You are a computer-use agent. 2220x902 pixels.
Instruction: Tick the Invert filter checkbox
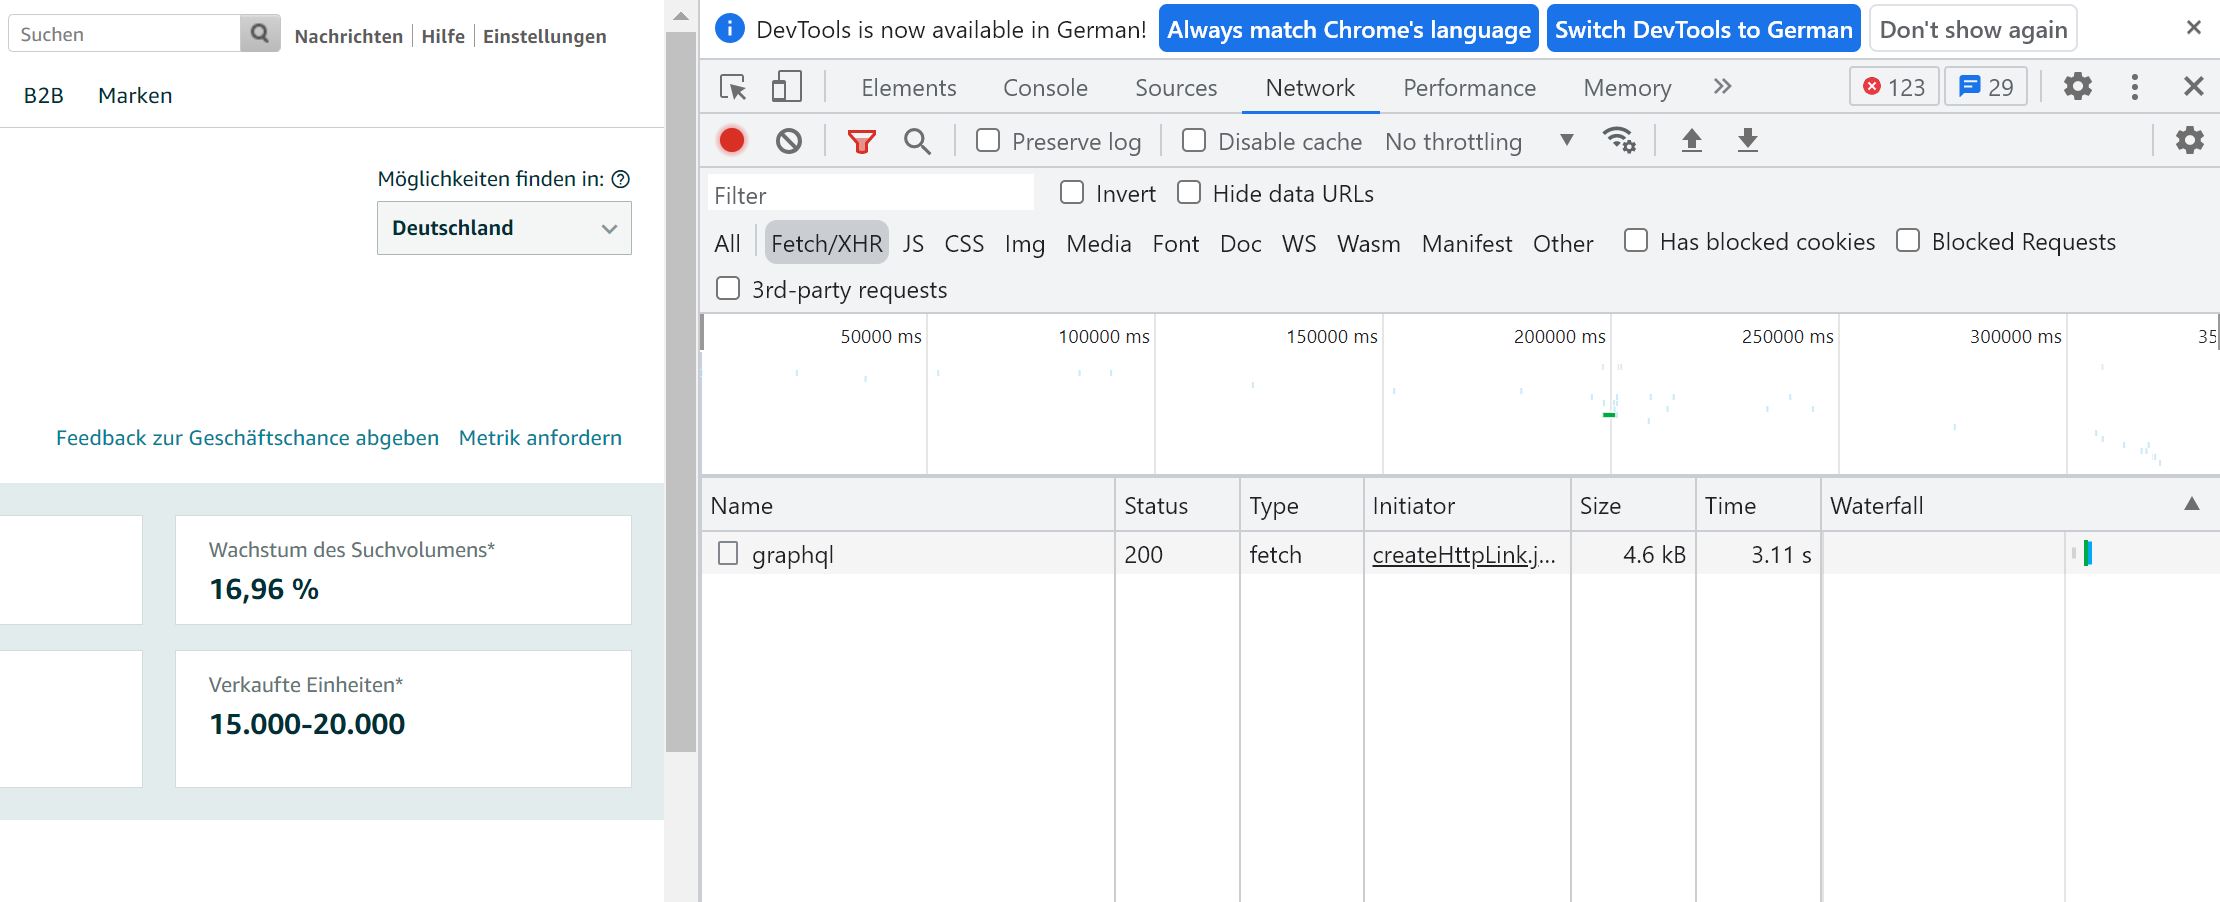point(1072,192)
